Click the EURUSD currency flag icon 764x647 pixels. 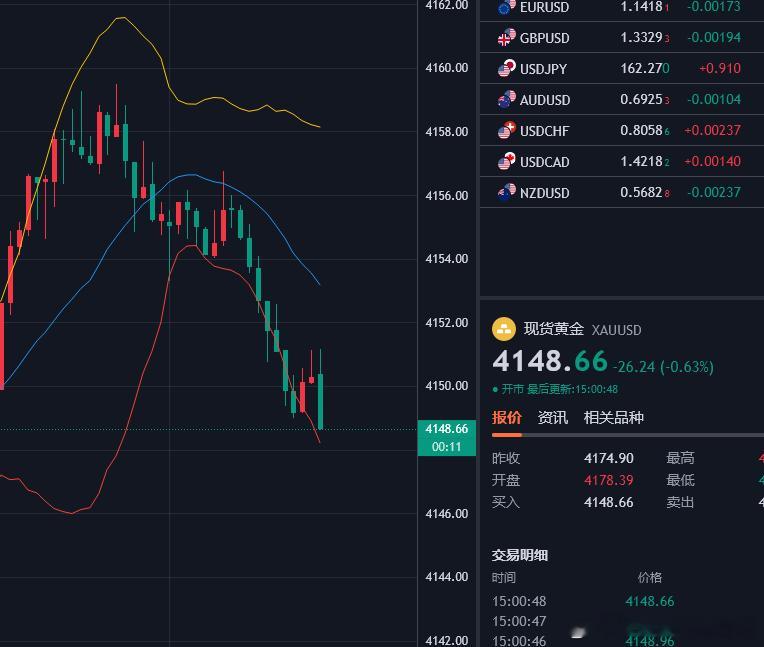tap(507, 7)
